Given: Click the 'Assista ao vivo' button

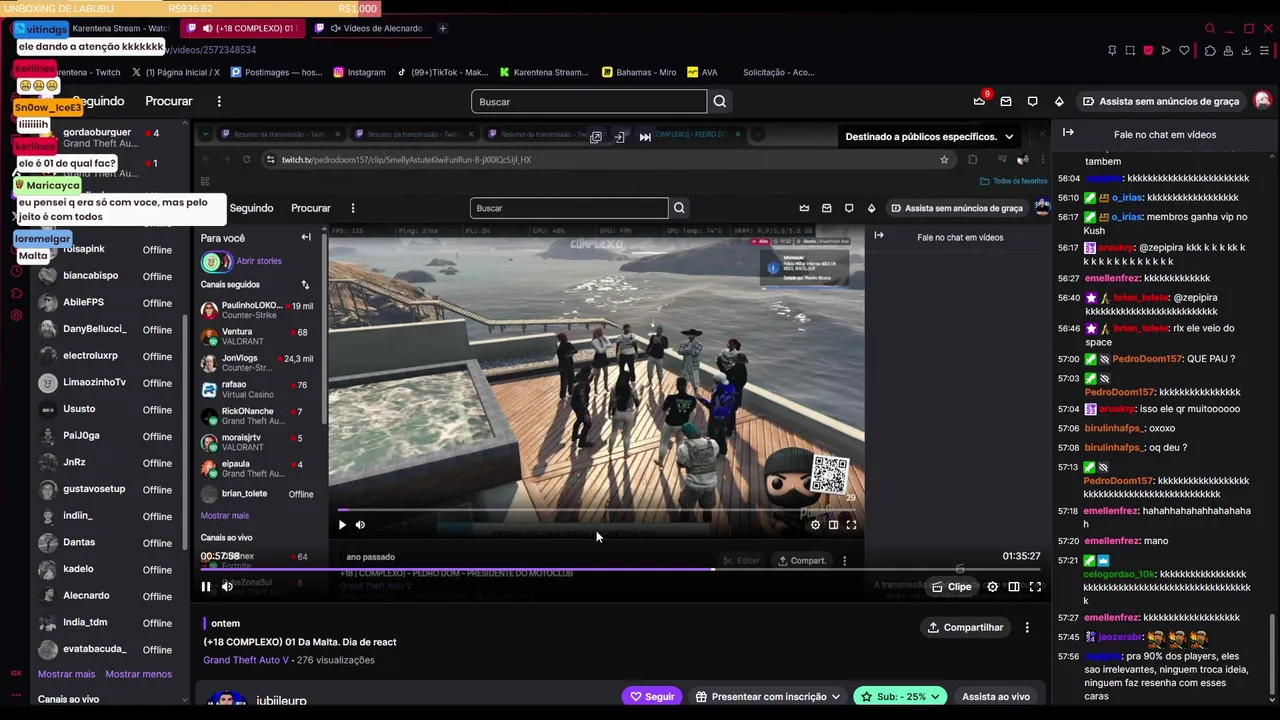Looking at the screenshot, I should coord(996,696).
